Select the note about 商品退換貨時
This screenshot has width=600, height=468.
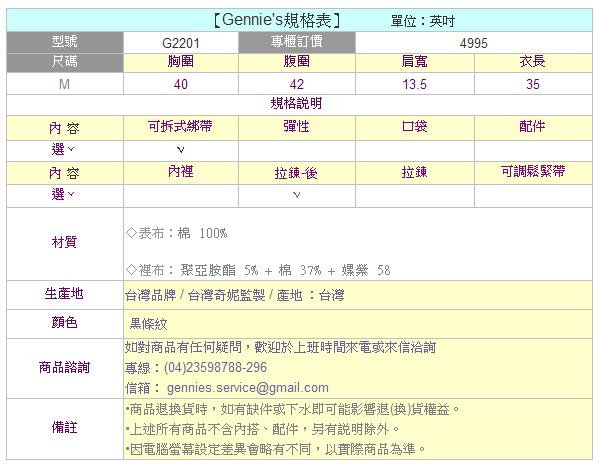click(x=292, y=409)
